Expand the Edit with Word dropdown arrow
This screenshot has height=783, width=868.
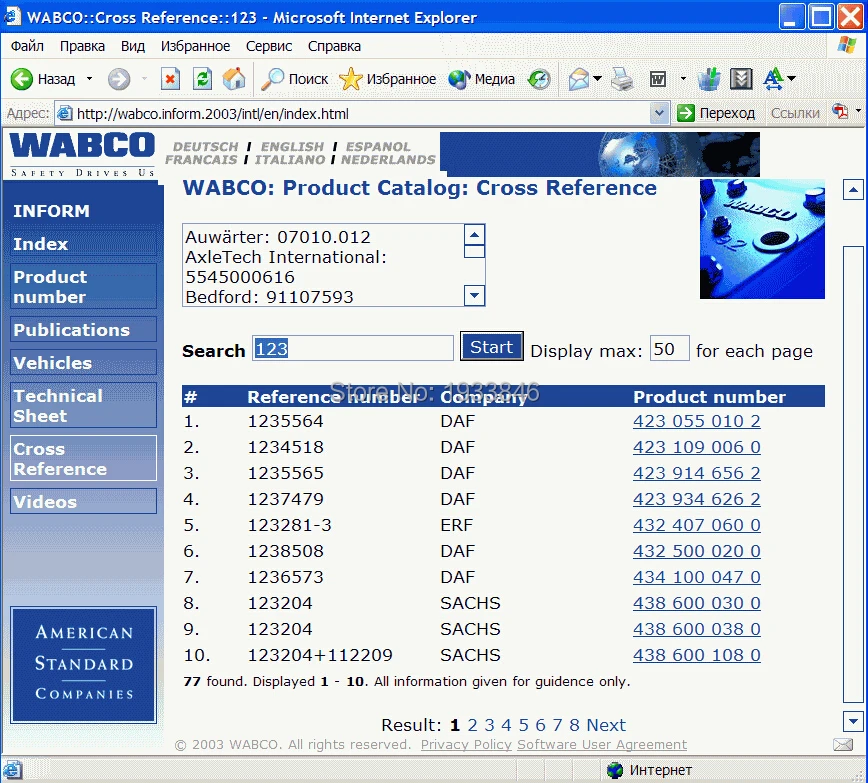(683, 79)
